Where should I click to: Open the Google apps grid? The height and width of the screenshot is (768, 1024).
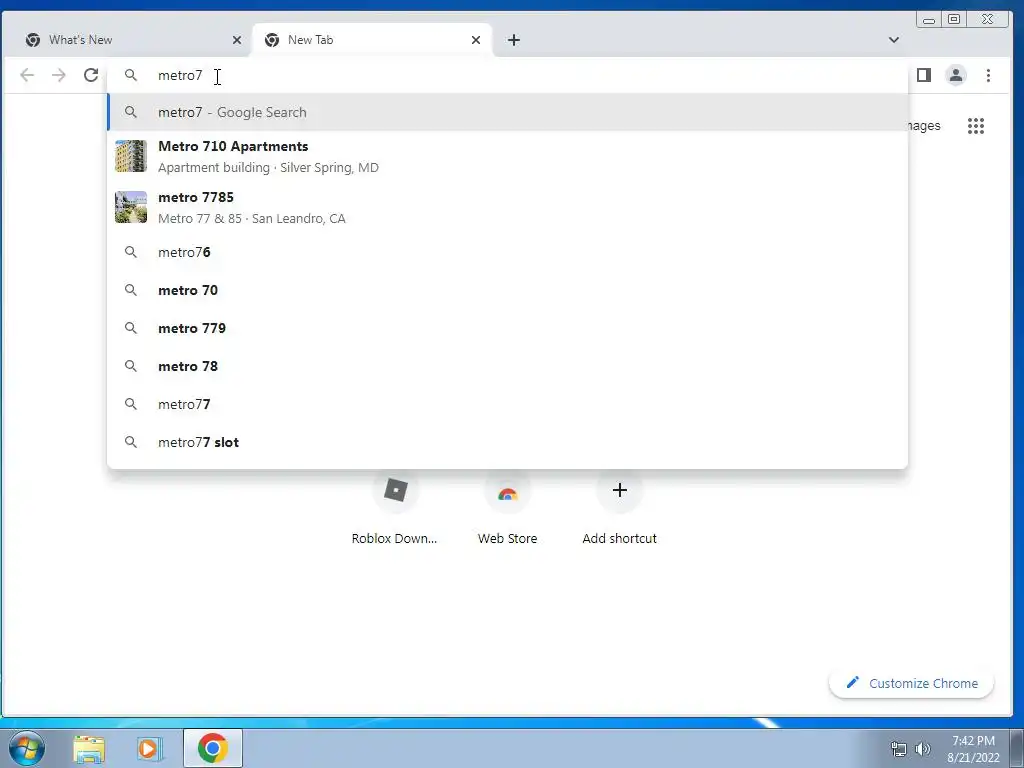[976, 126]
